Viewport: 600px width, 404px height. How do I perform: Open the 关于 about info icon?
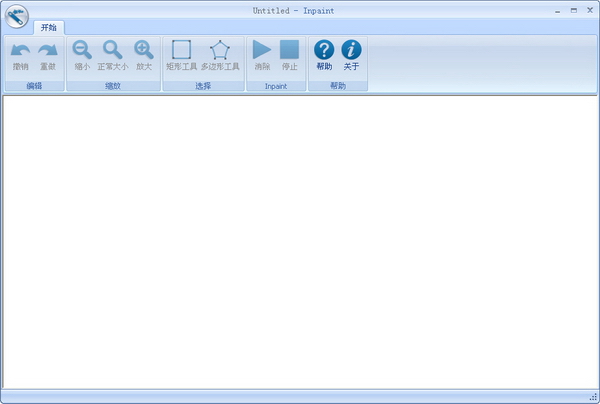coord(351,50)
